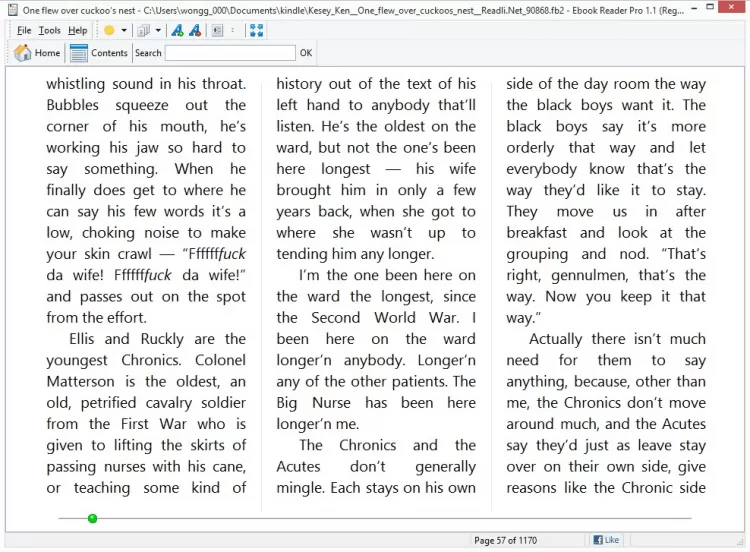The width and height of the screenshot is (750, 552).
Task: Click the yellow day/night mode icon
Action: coord(109,30)
